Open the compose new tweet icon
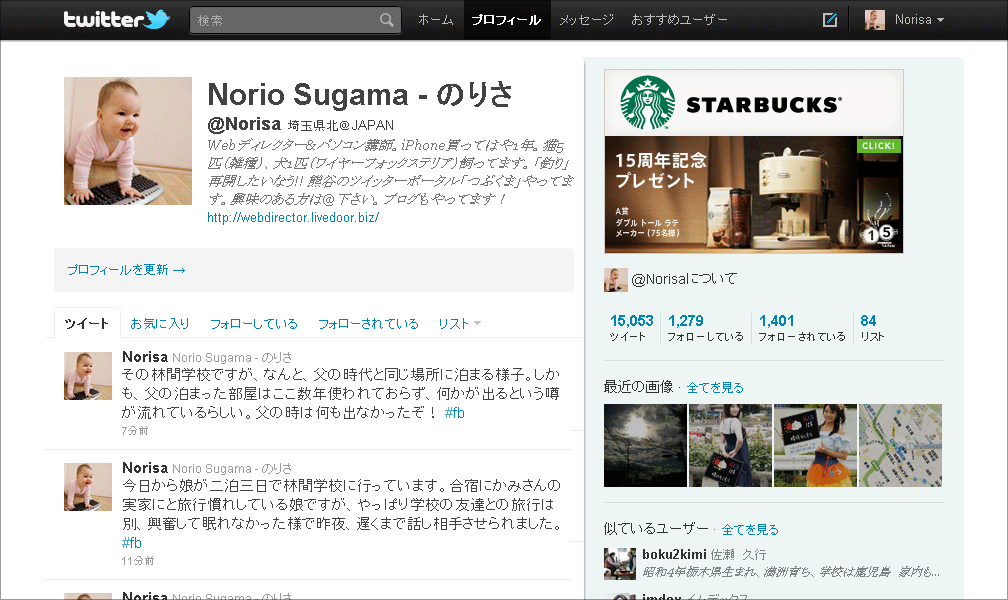1008x600 pixels. [830, 20]
